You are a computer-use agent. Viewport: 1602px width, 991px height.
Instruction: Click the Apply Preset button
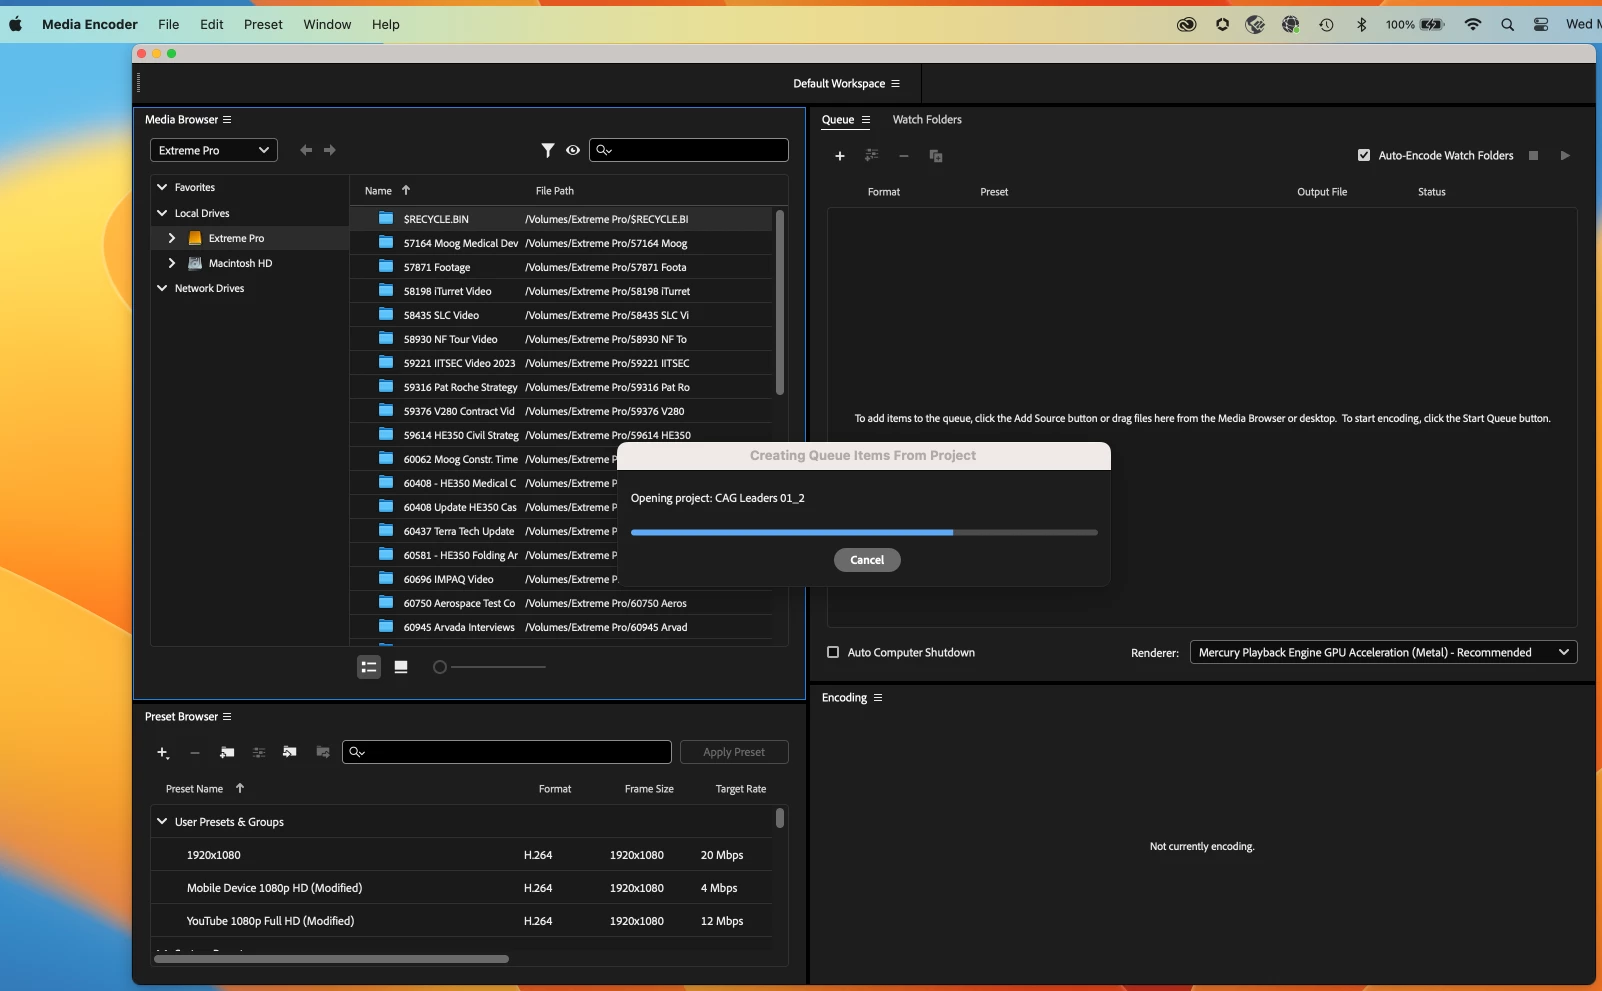734,752
